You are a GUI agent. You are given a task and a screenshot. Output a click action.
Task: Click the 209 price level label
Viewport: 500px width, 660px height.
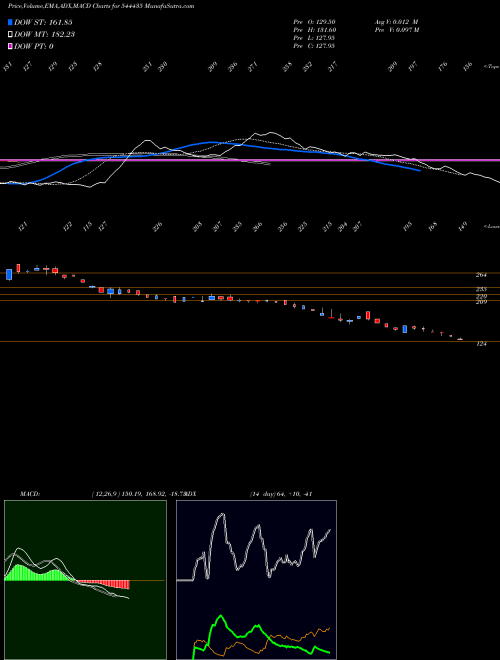click(481, 302)
